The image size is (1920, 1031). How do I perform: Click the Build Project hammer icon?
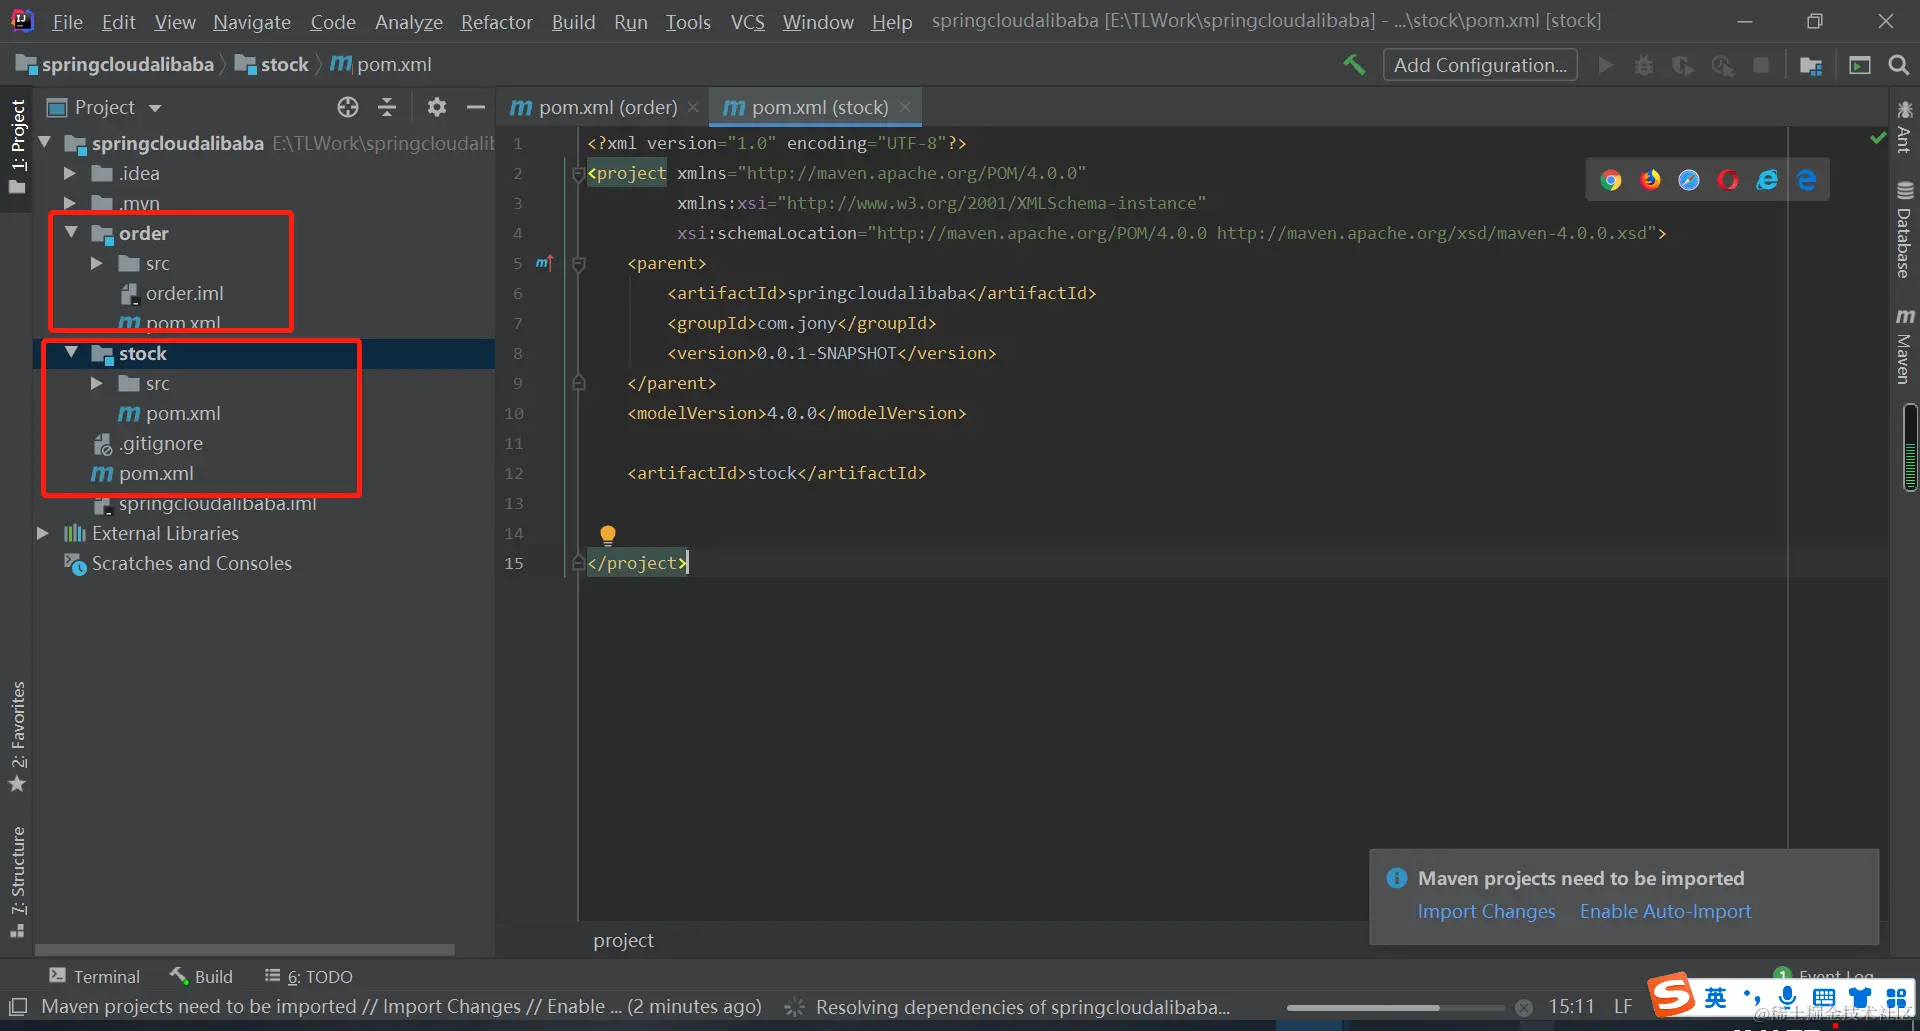point(1354,65)
